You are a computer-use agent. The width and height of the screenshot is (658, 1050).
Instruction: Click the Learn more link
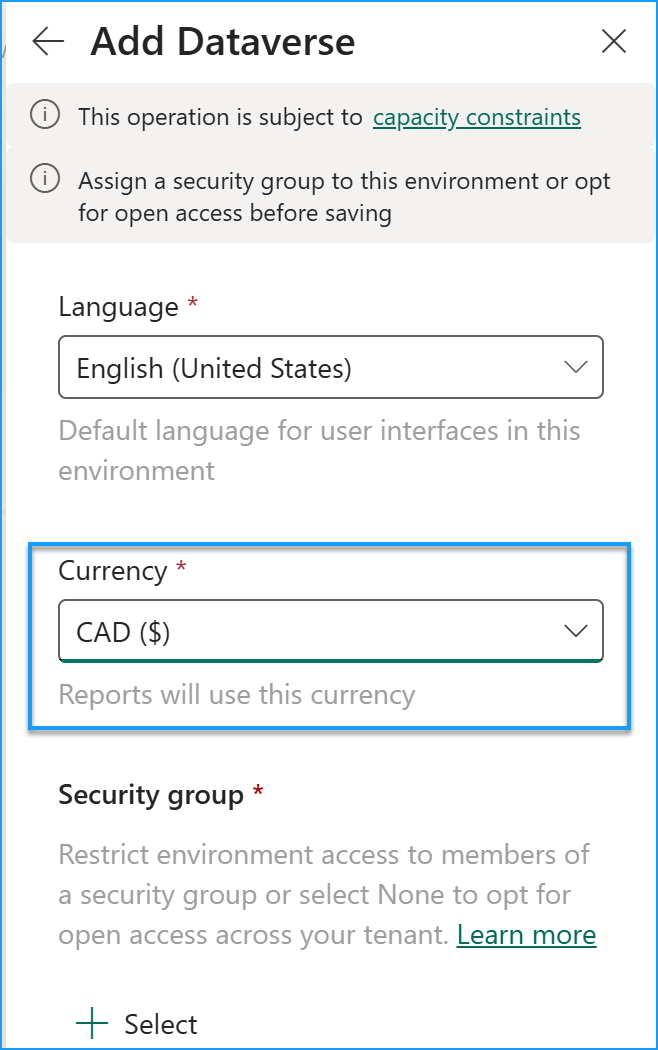[526, 934]
